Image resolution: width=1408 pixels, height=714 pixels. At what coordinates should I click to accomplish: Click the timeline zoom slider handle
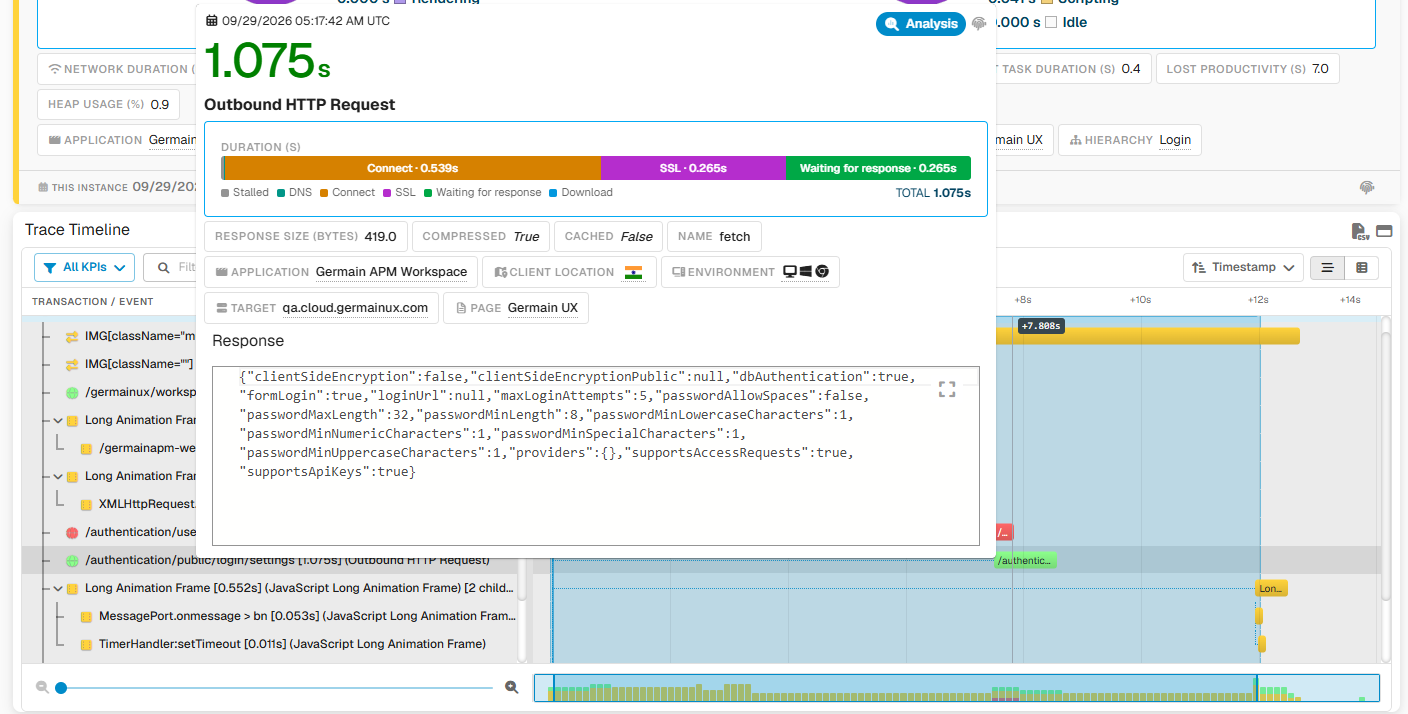click(x=61, y=688)
